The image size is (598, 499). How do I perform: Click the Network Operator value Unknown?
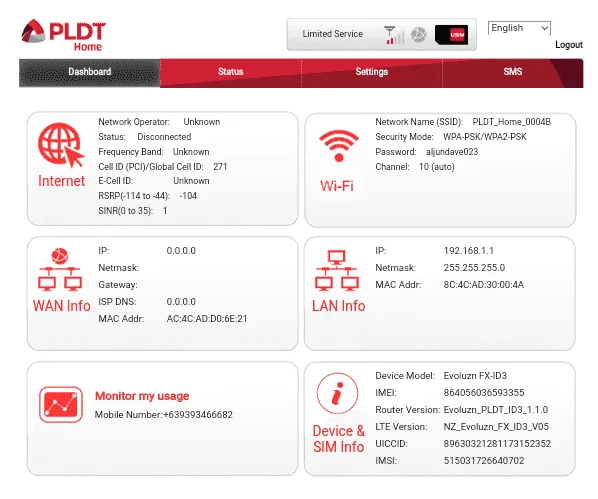[x=202, y=122]
